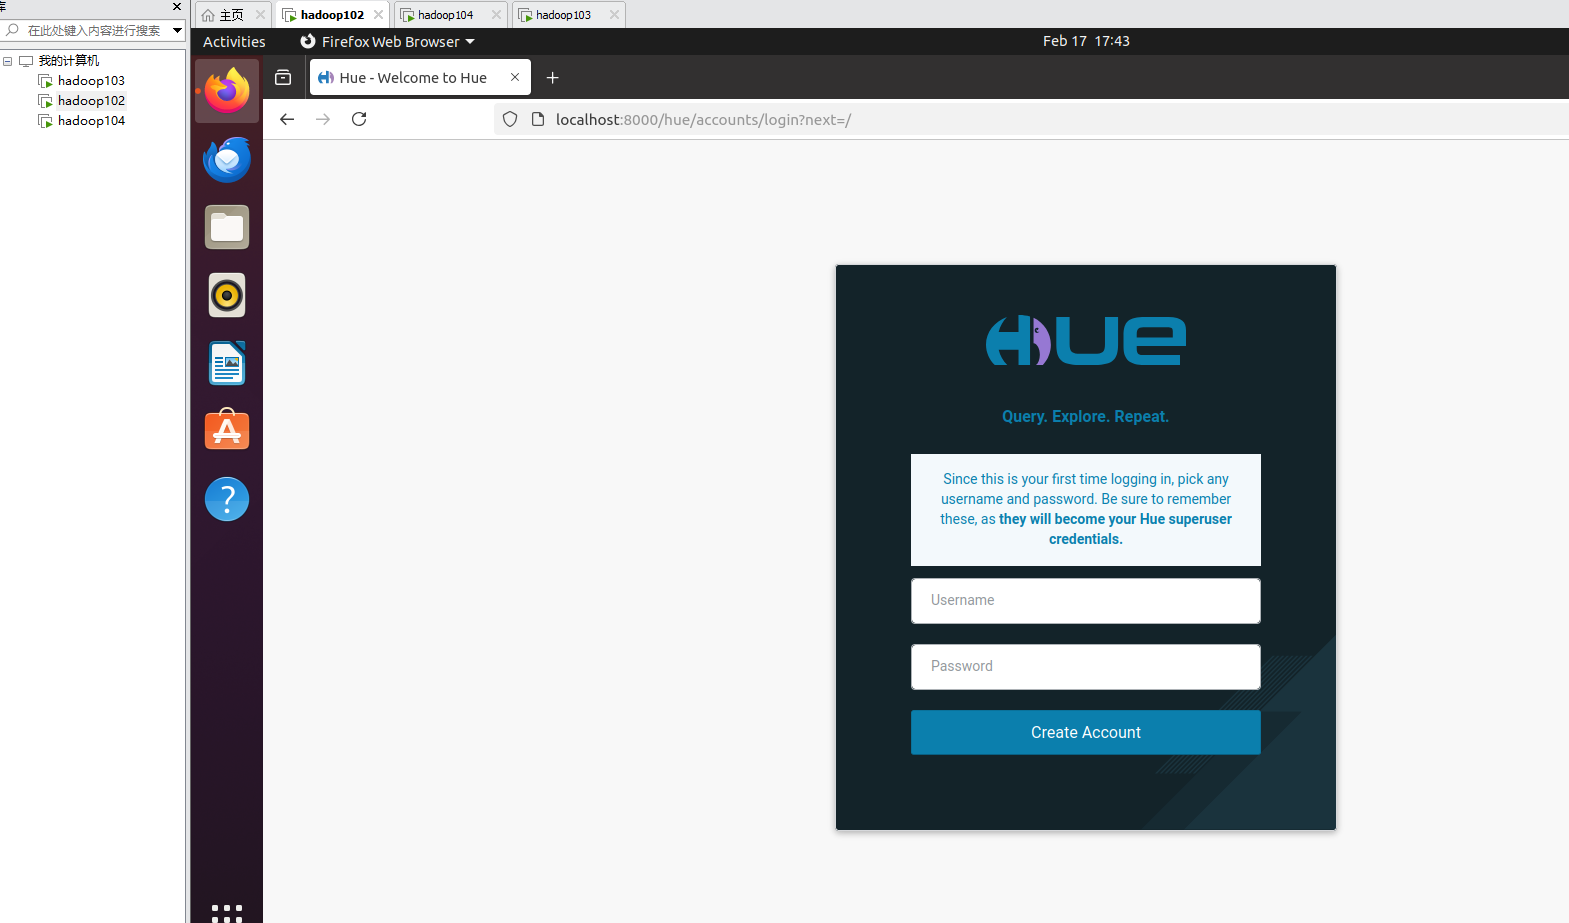
Task: Click the Hue logo
Action: (x=1086, y=340)
